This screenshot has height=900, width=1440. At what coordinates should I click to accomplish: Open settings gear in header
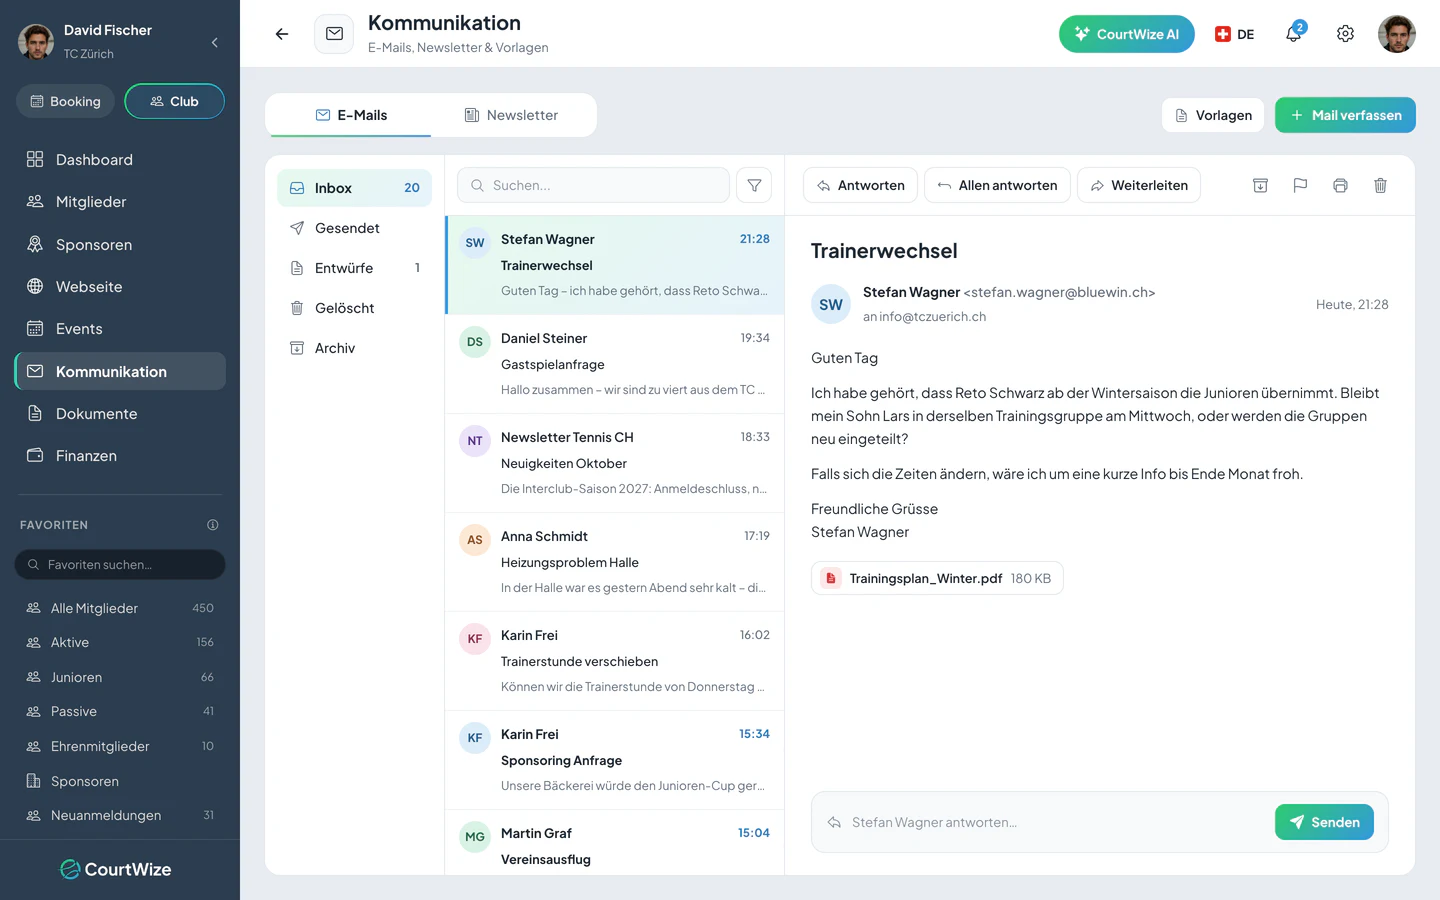1345,34
